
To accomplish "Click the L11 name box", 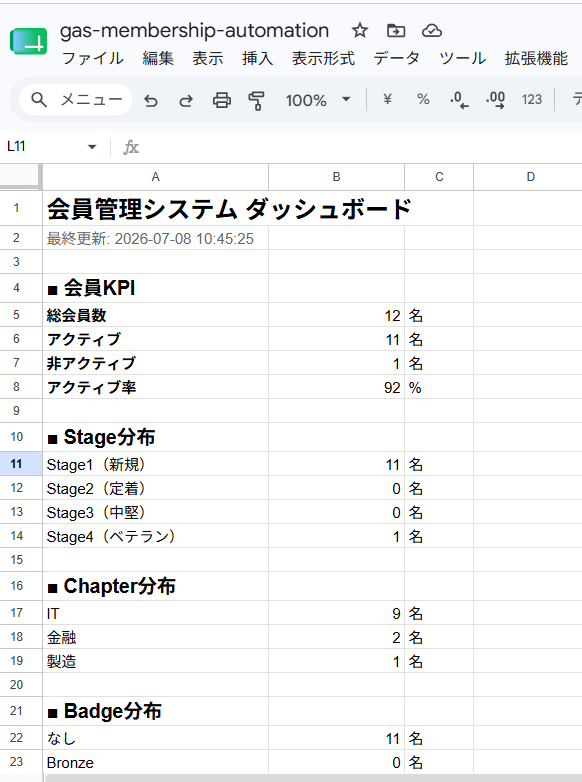I will [45, 147].
